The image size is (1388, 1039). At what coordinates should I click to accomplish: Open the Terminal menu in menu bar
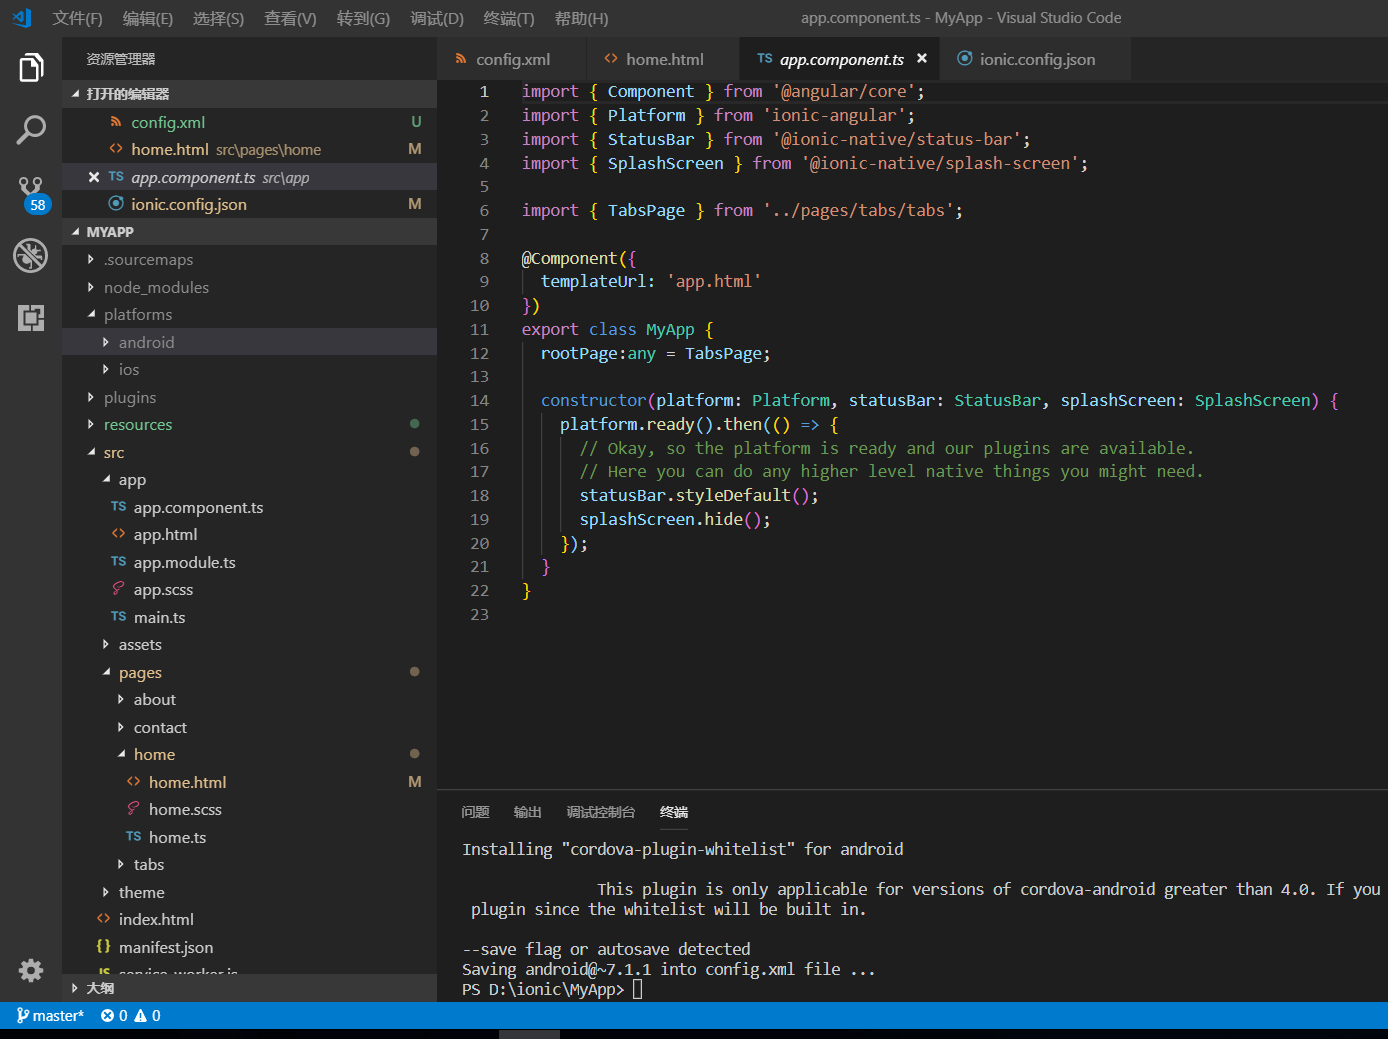[x=508, y=18]
